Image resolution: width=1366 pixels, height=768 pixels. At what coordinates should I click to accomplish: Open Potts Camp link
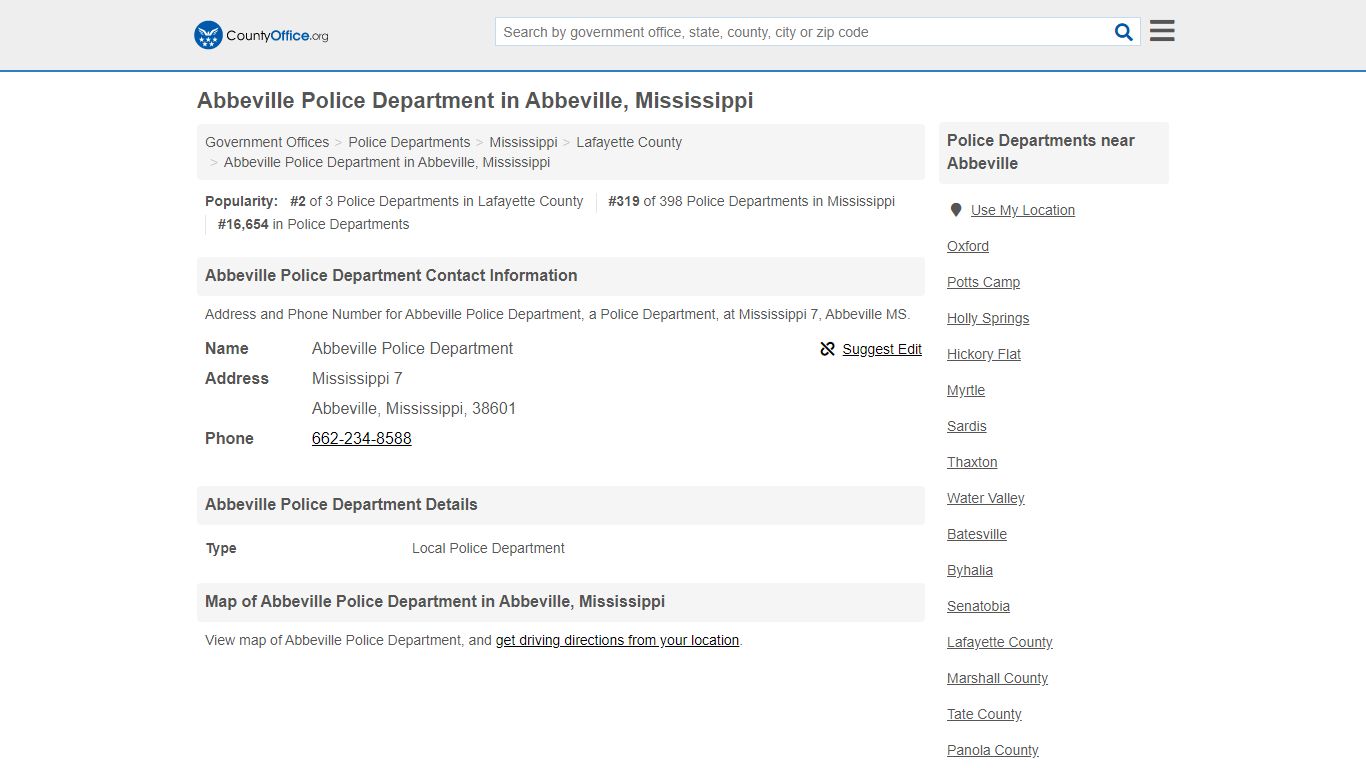click(x=984, y=282)
